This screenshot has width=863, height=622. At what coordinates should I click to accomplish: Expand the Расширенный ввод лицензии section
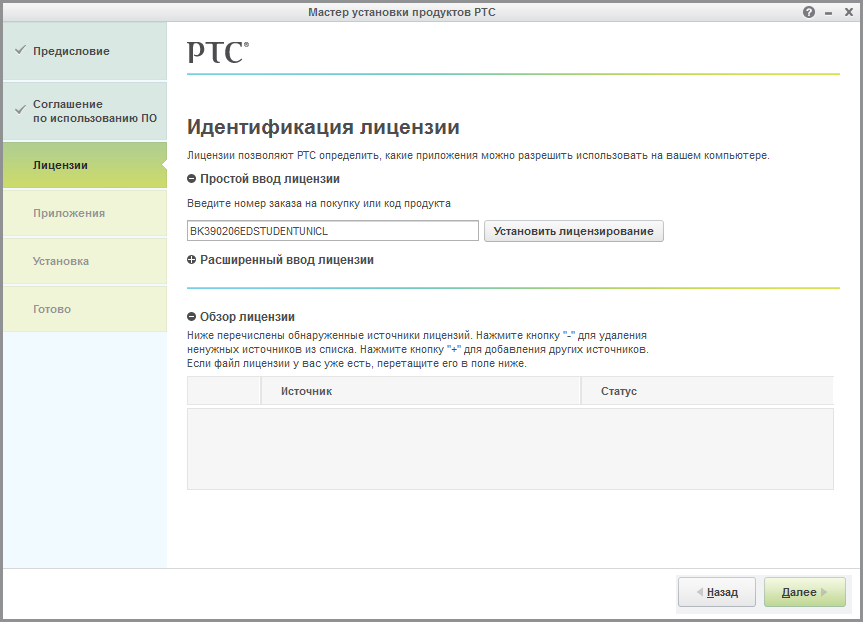click(192, 260)
